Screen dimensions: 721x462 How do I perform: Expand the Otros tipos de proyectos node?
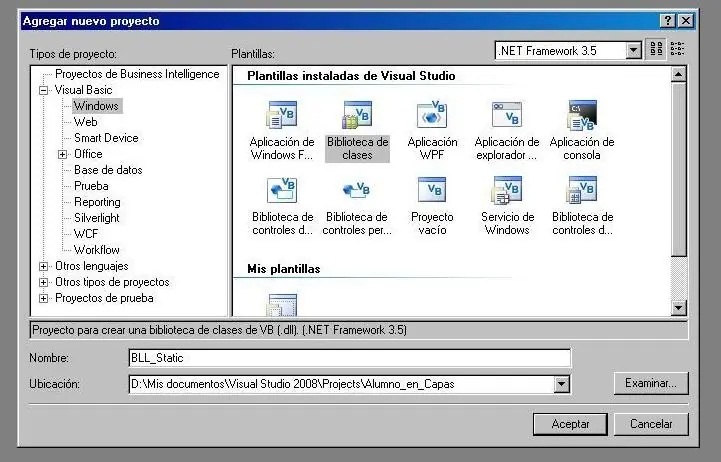(x=43, y=283)
